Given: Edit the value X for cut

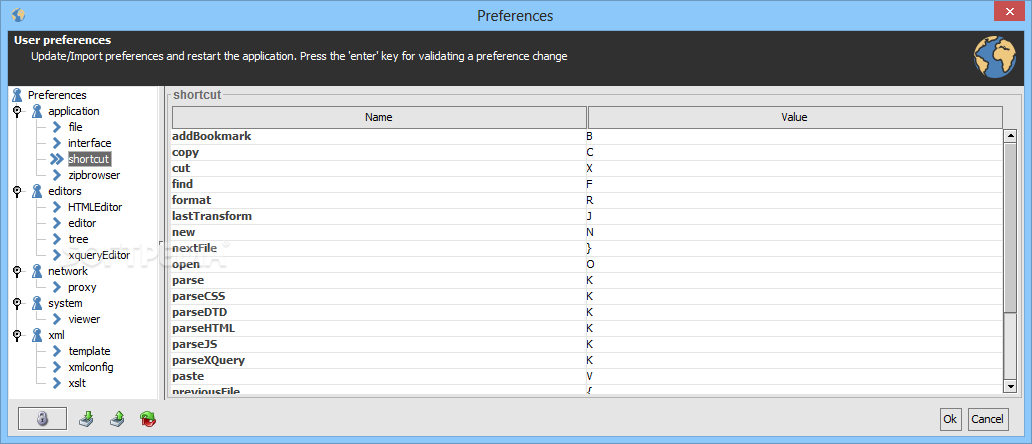Looking at the screenshot, I should point(794,168).
